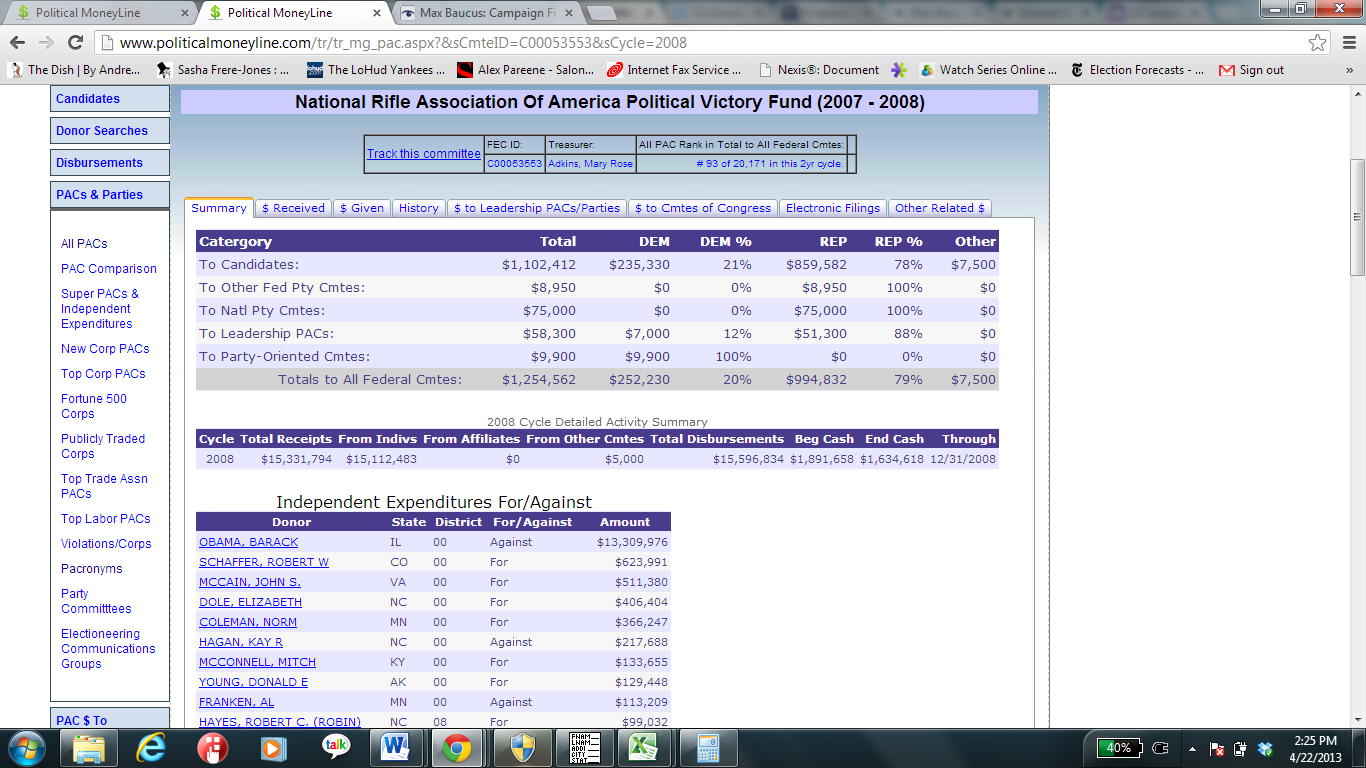Open $ to Cmtes of Congress tab
This screenshot has width=1366, height=768.
pos(703,208)
